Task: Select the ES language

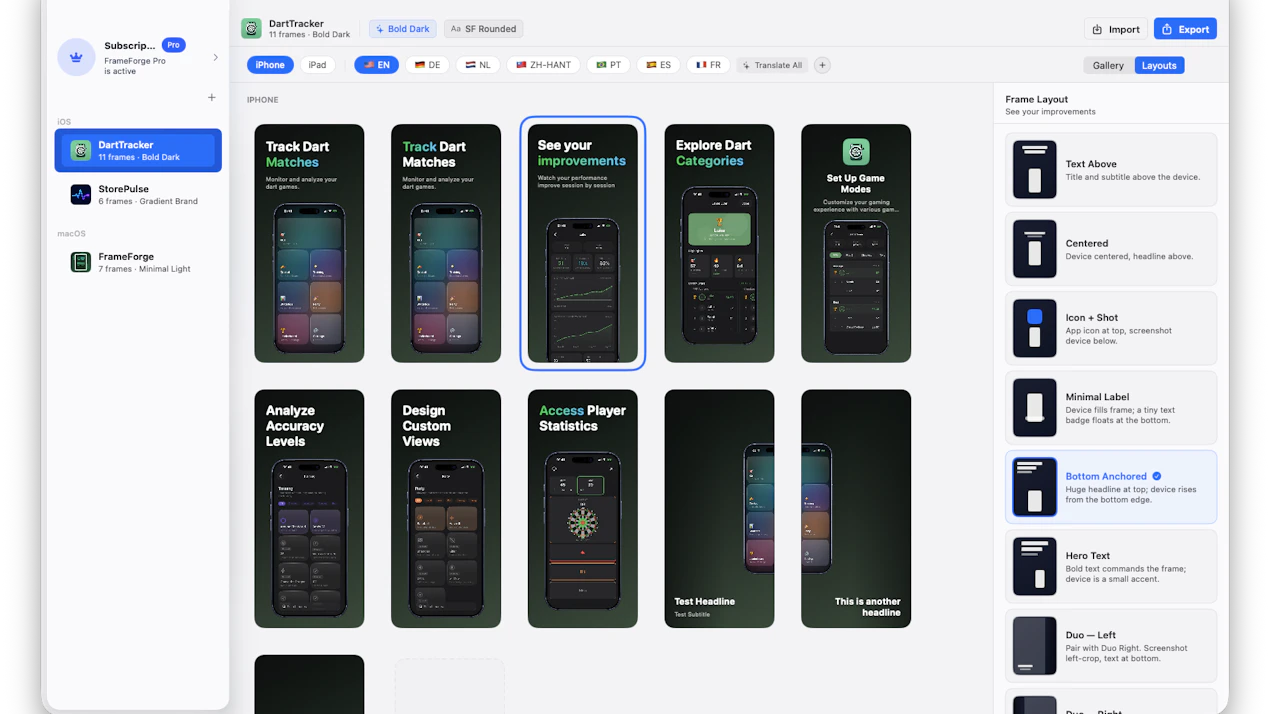Action: pyautogui.click(x=658, y=65)
